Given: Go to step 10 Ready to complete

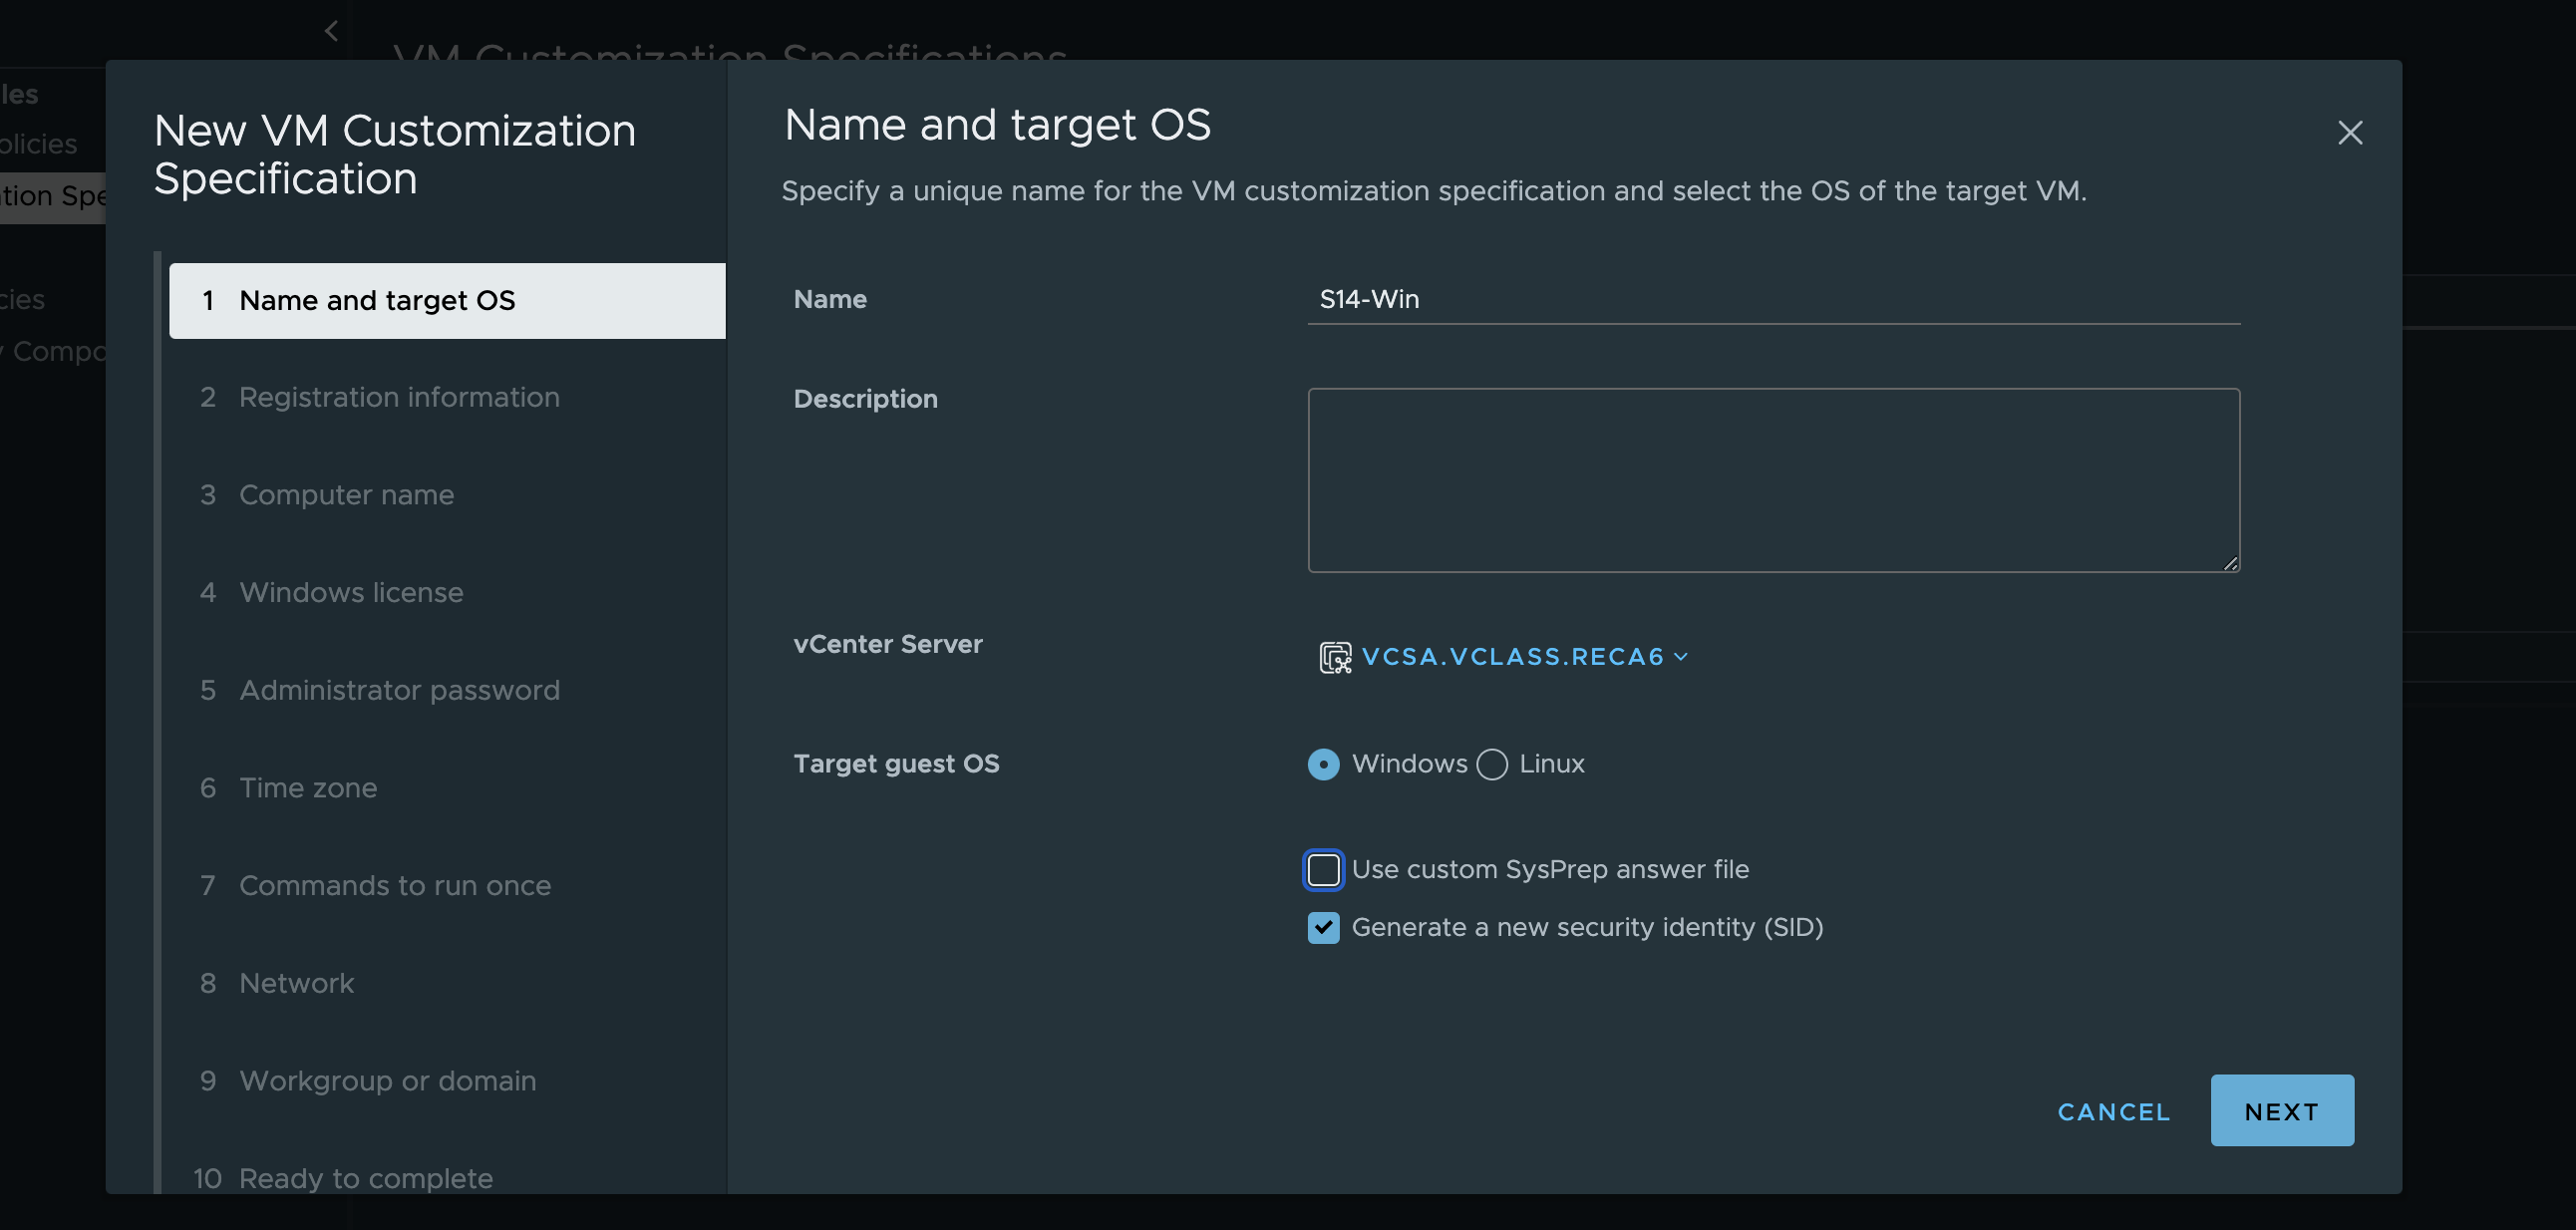Looking at the screenshot, I should pos(365,1178).
